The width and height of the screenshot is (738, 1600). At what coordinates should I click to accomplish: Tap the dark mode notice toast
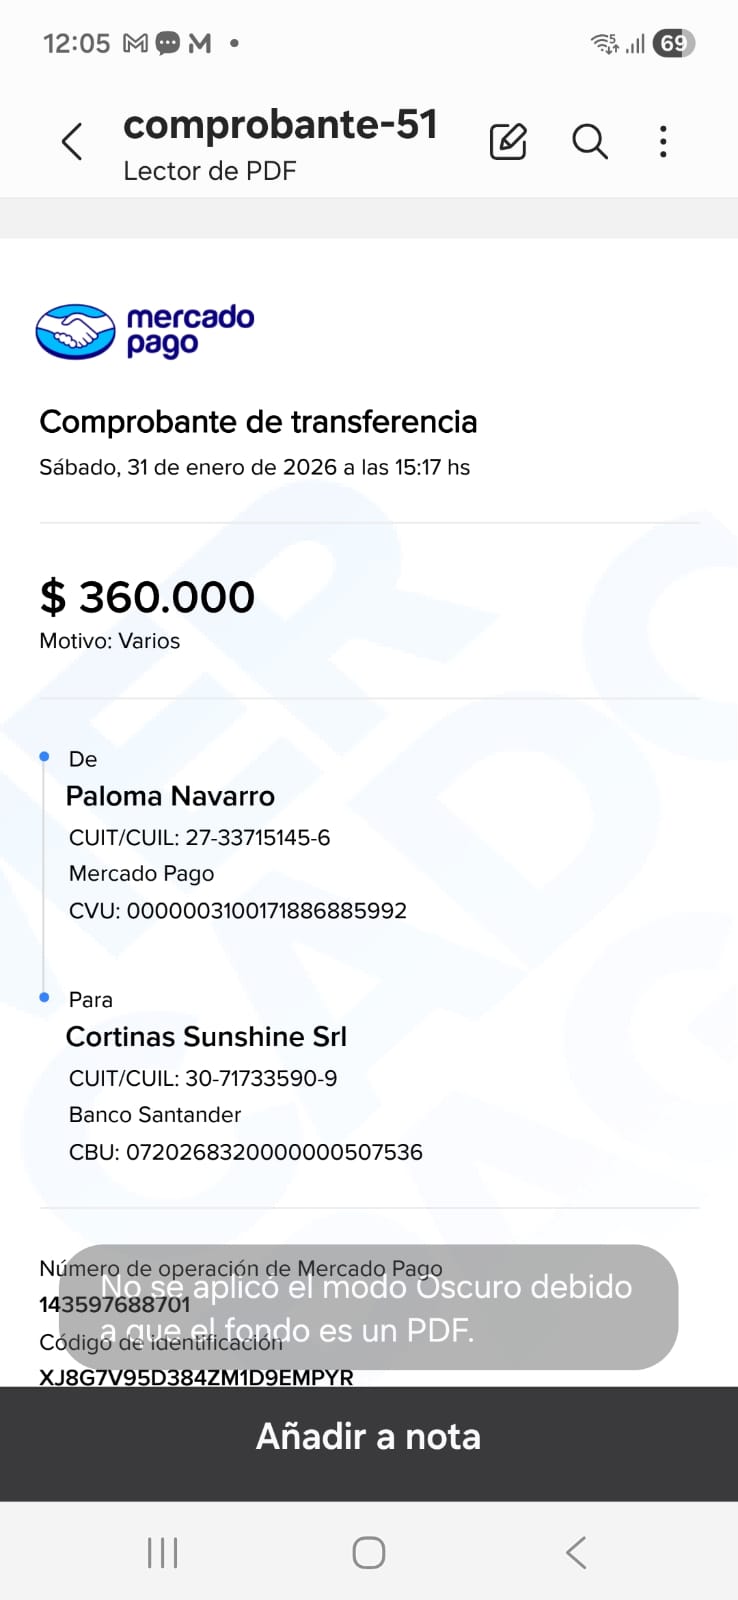[368, 1307]
